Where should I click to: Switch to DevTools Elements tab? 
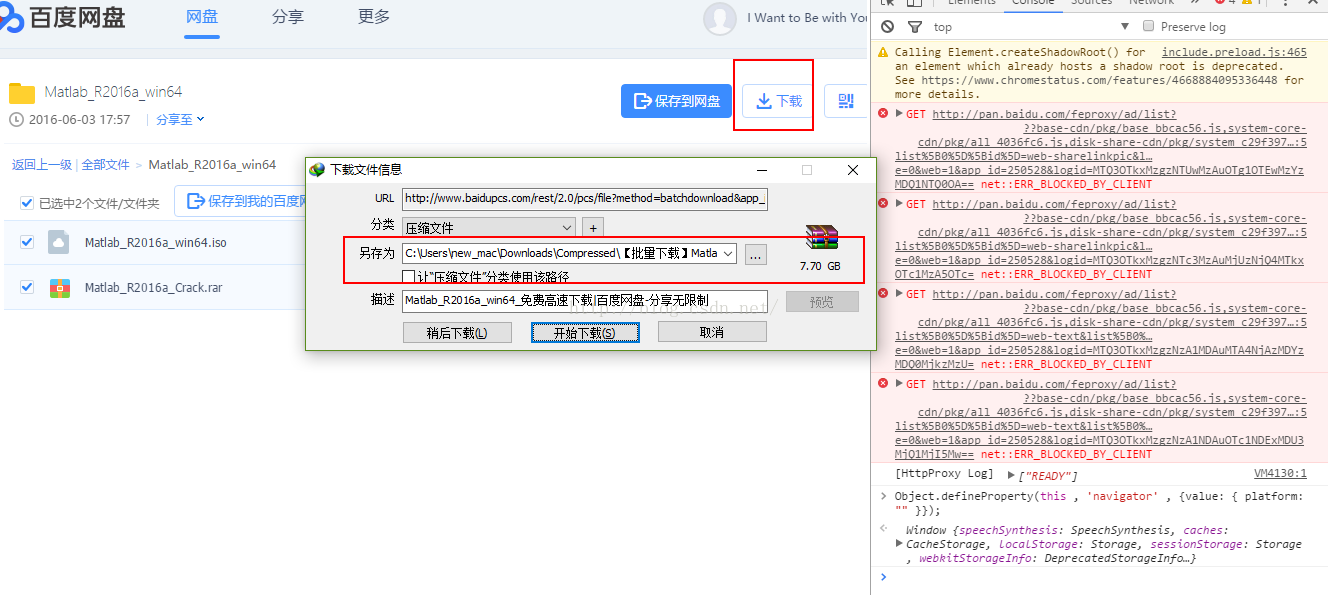click(x=971, y=2)
